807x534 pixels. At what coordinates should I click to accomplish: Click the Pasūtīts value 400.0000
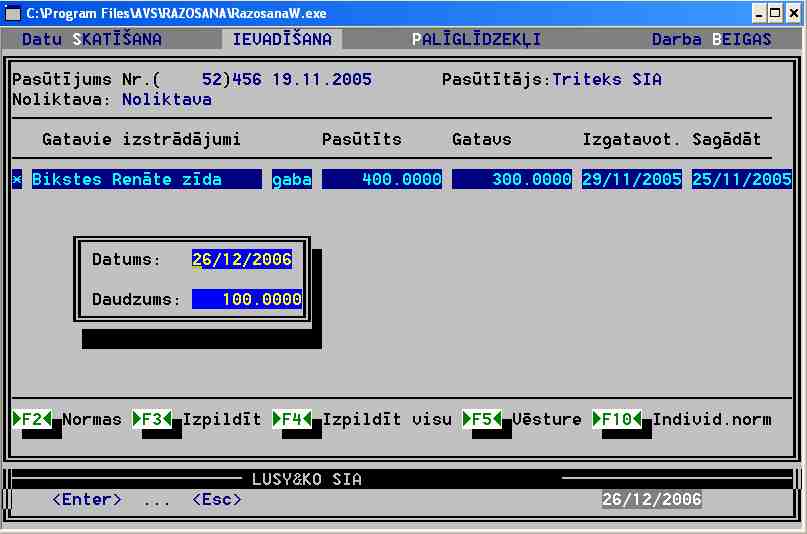pyautogui.click(x=382, y=179)
